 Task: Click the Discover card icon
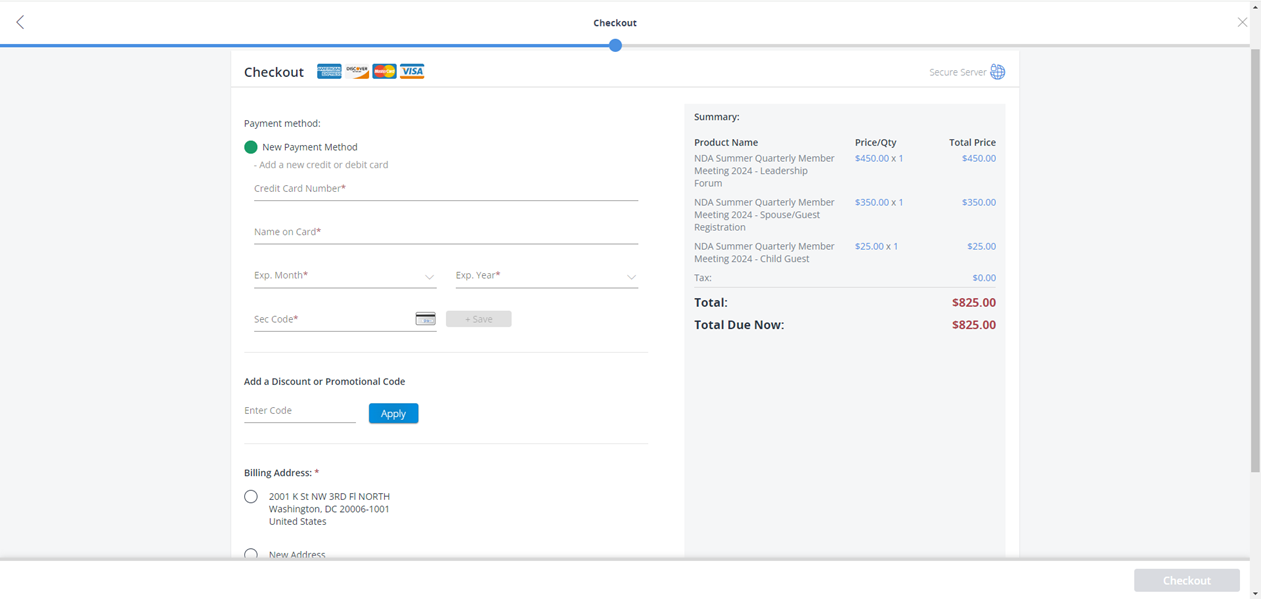[357, 72]
